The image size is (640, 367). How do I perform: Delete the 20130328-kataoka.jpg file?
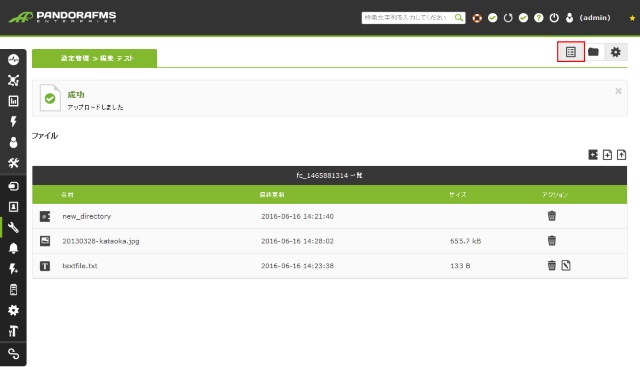click(551, 240)
